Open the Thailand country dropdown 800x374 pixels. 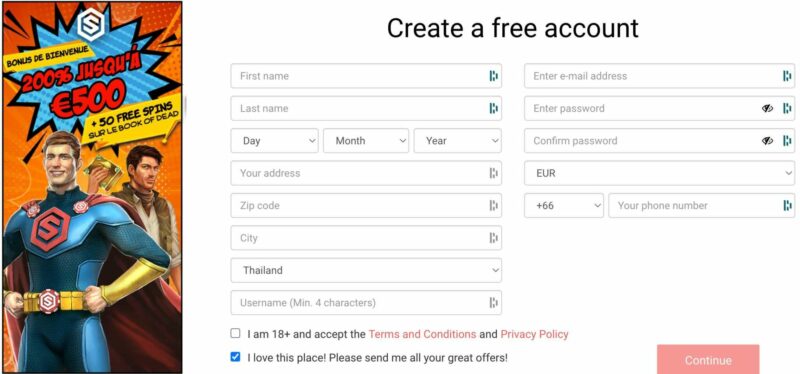click(366, 270)
